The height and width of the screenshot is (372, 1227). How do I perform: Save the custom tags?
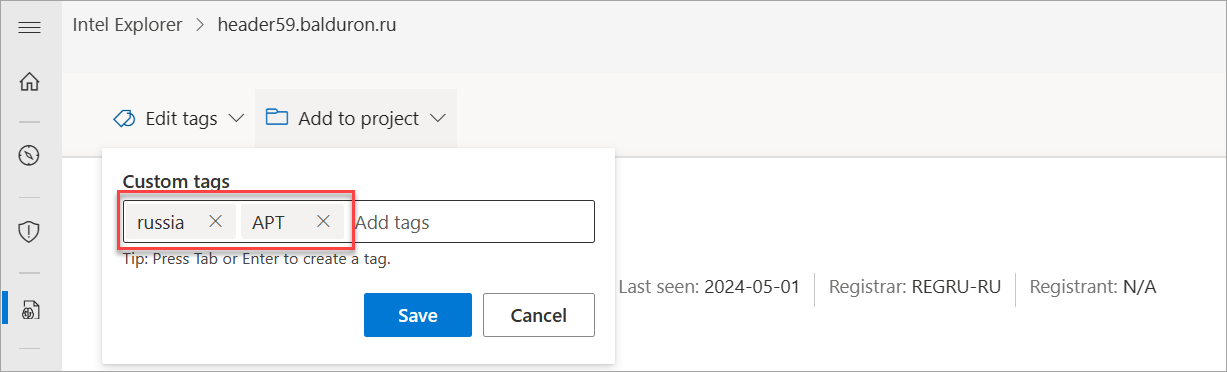click(x=418, y=315)
